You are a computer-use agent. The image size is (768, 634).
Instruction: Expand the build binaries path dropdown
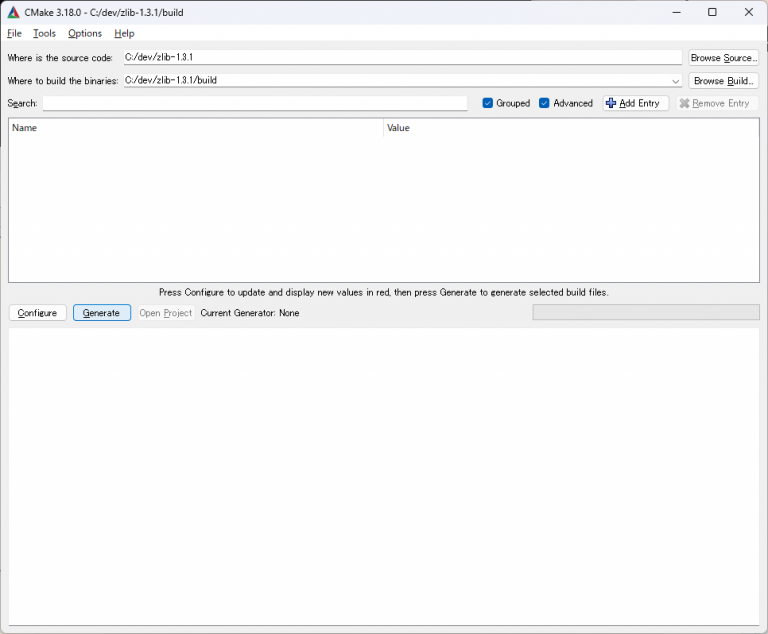click(677, 81)
